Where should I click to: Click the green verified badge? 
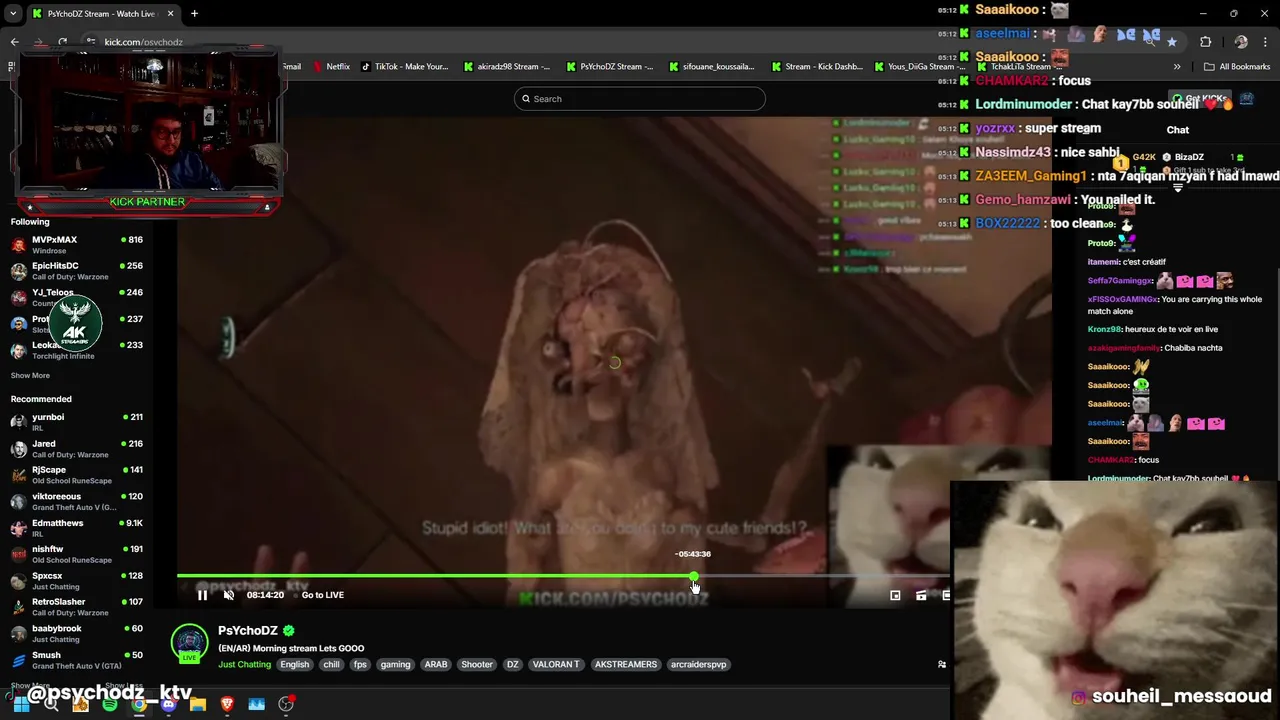[289, 631]
